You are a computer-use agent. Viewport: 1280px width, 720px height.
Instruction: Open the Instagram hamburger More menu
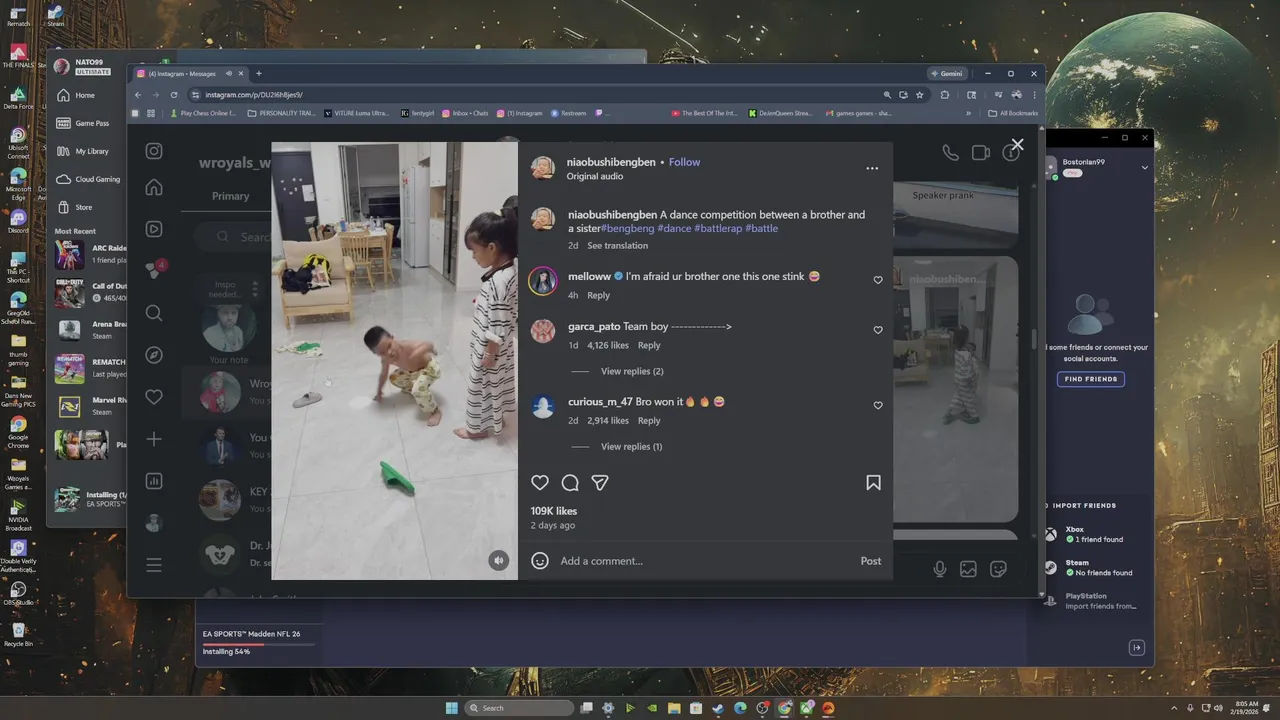point(154,565)
